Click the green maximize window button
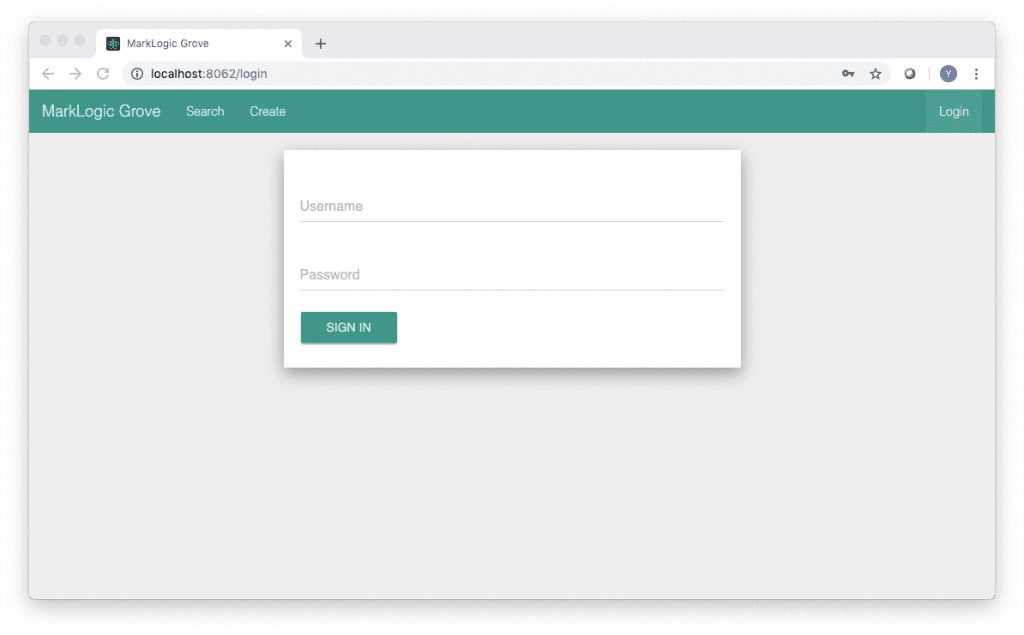The width and height of the screenshot is (1024, 635). click(80, 41)
